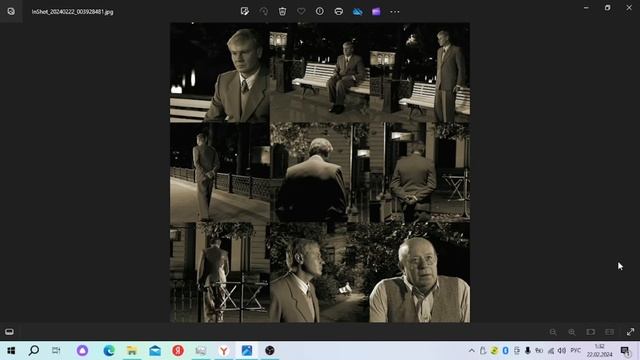Image resolution: width=640 pixels, height=360 pixels.
Task: Open taskbar Search
Action: (34, 350)
